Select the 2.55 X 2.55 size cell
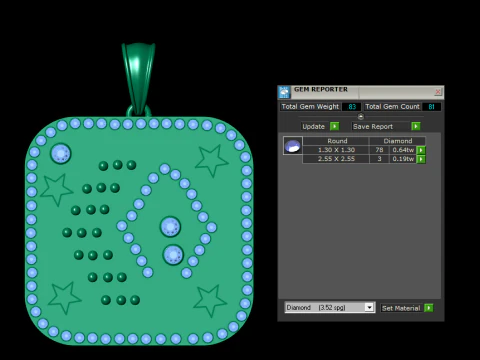 336,159
